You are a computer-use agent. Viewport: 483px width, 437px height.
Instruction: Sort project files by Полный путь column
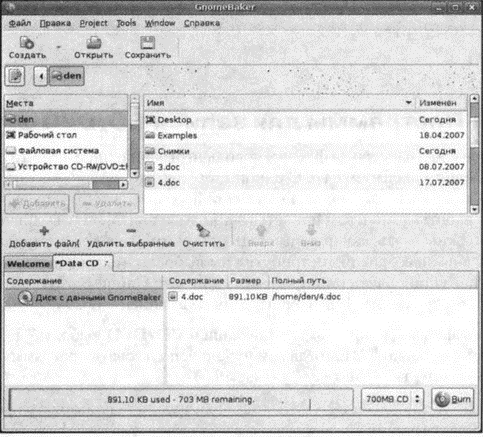click(x=373, y=281)
